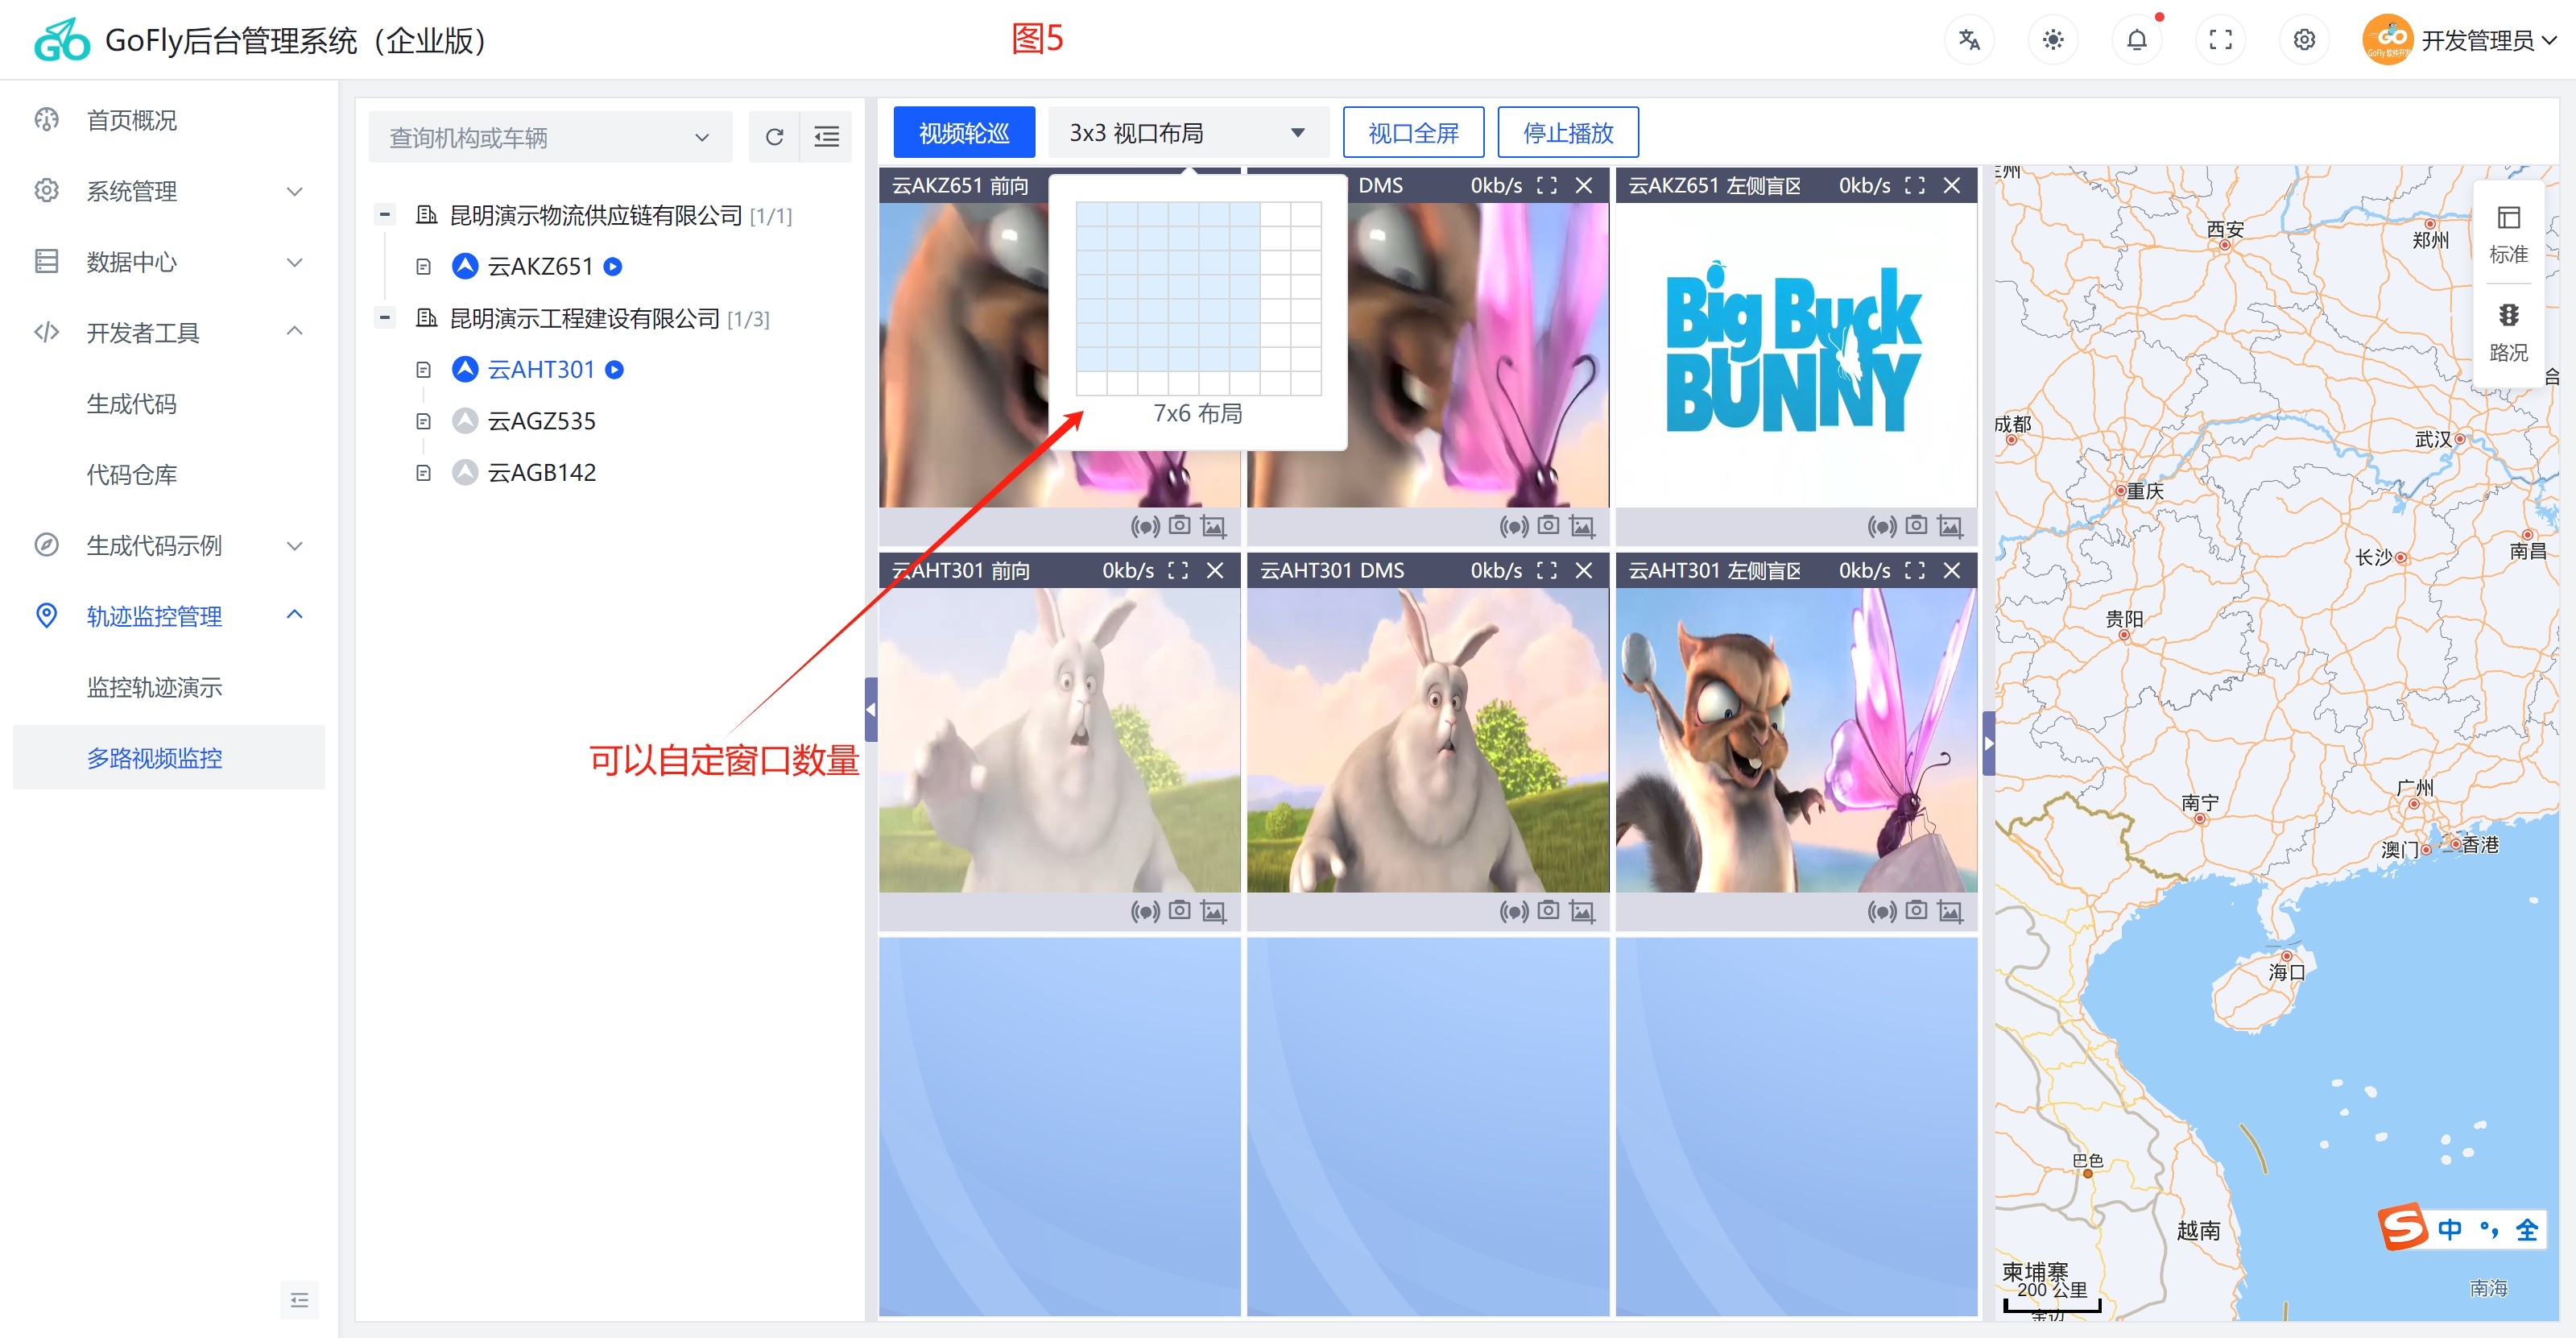
Task: Close 云AHT301 左侧盲区 video
Action: (1952, 570)
